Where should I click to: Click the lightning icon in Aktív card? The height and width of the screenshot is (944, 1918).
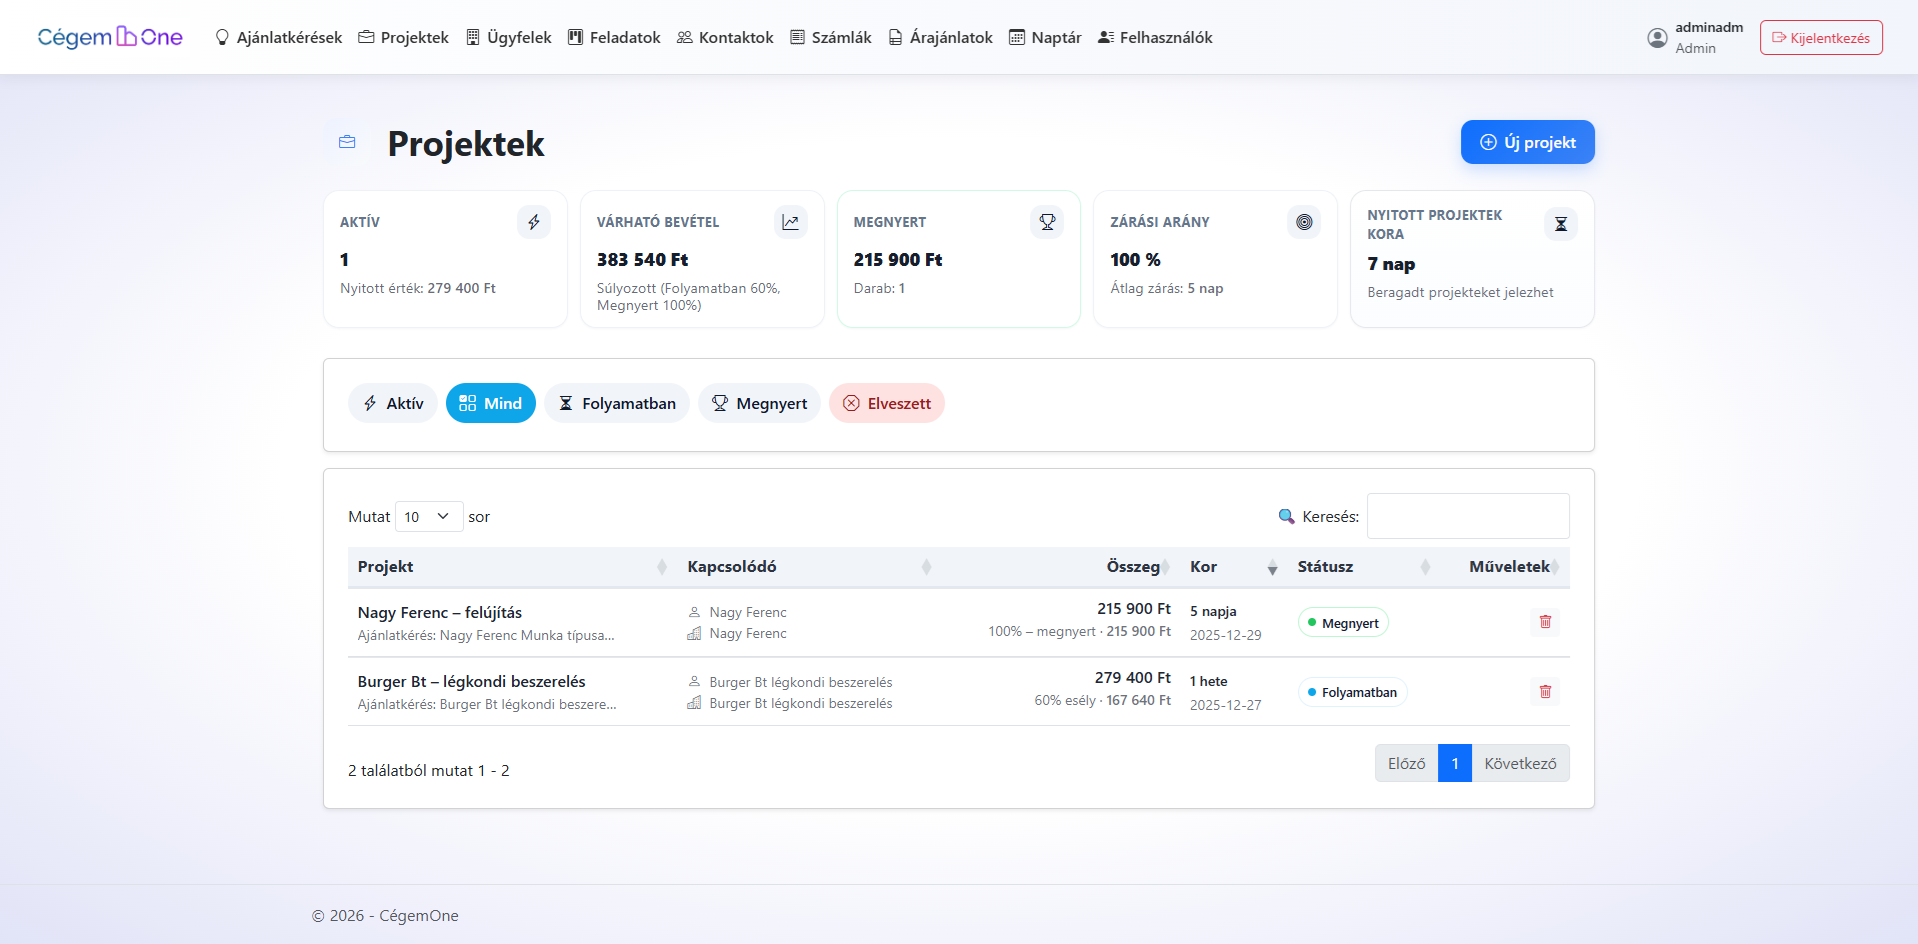[x=533, y=222]
